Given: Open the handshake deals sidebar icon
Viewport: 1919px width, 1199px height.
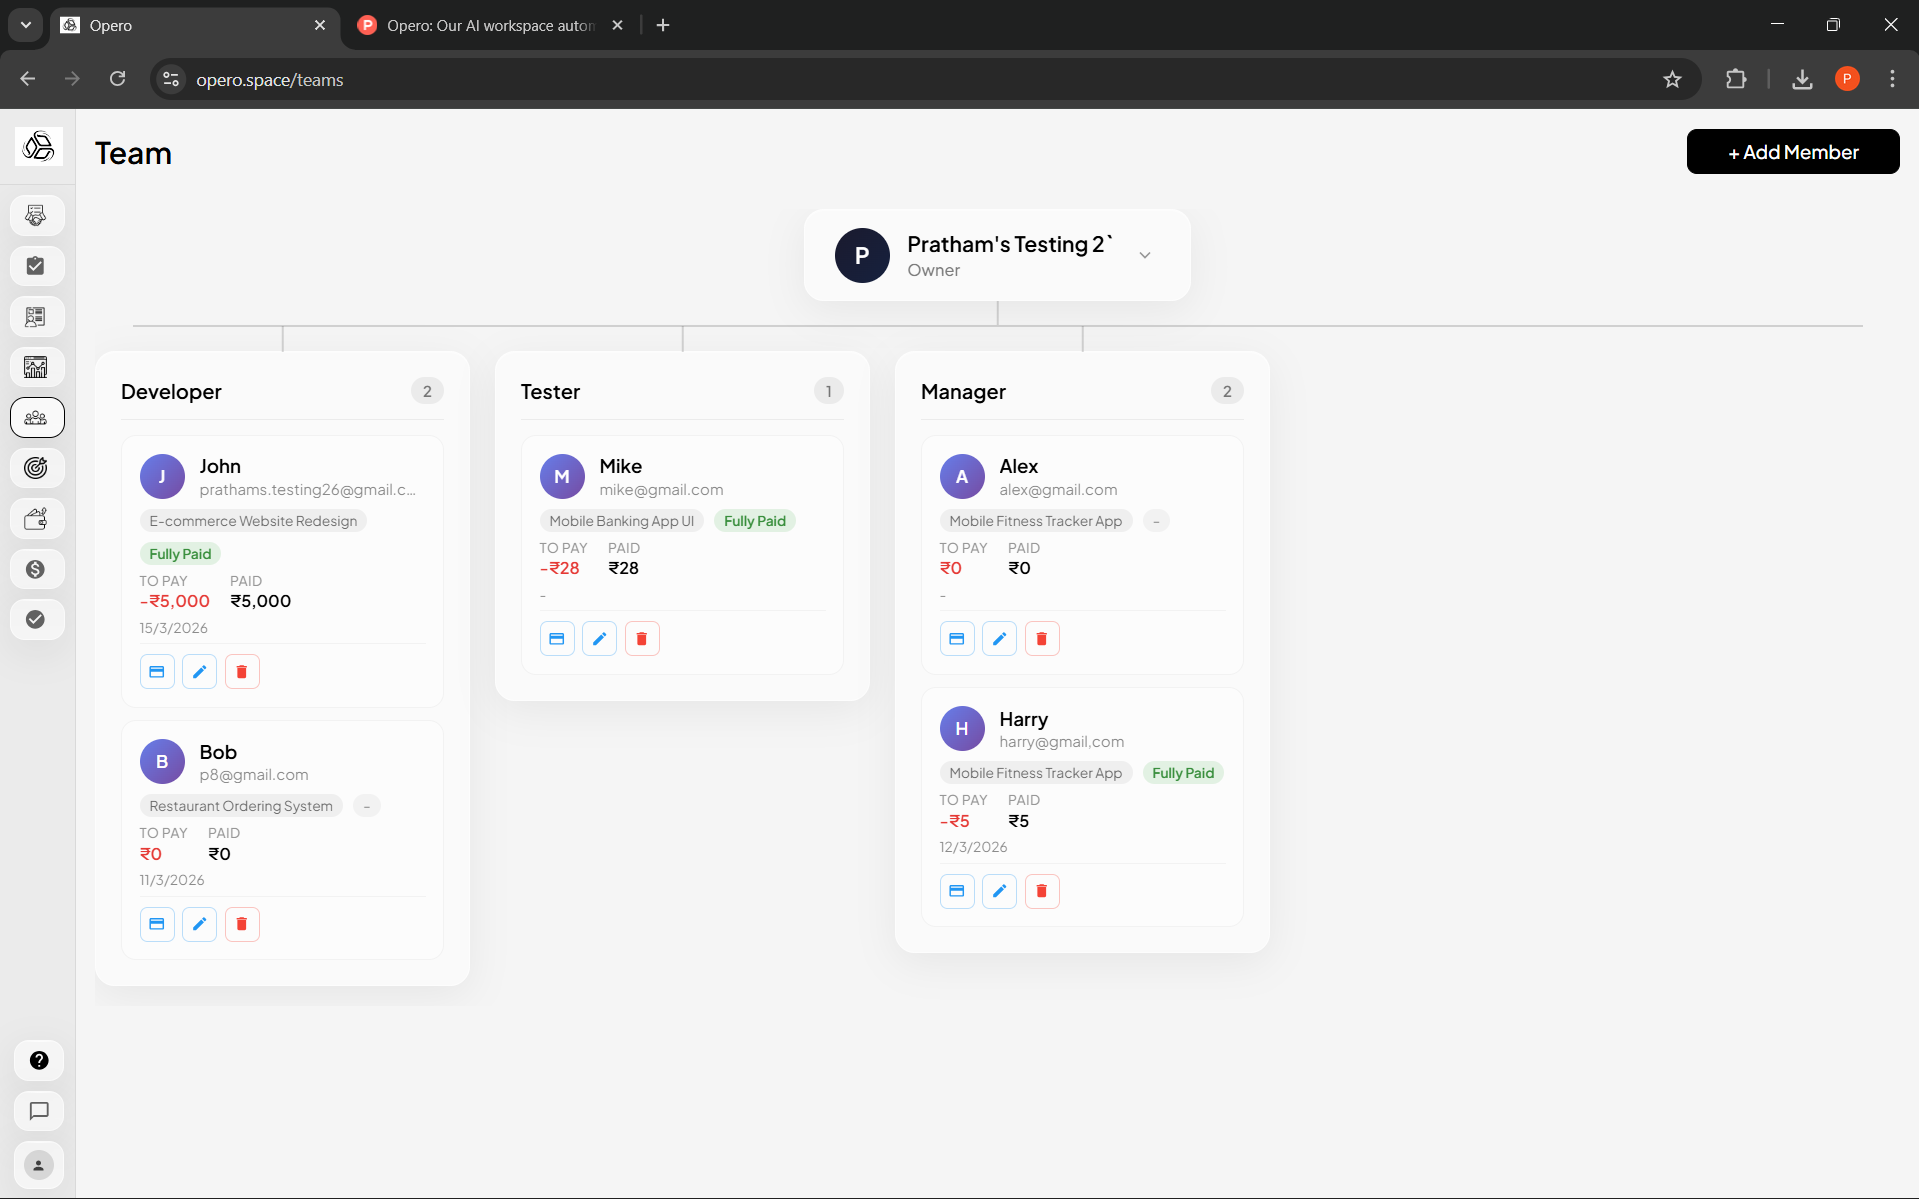Looking at the screenshot, I should (x=37, y=215).
